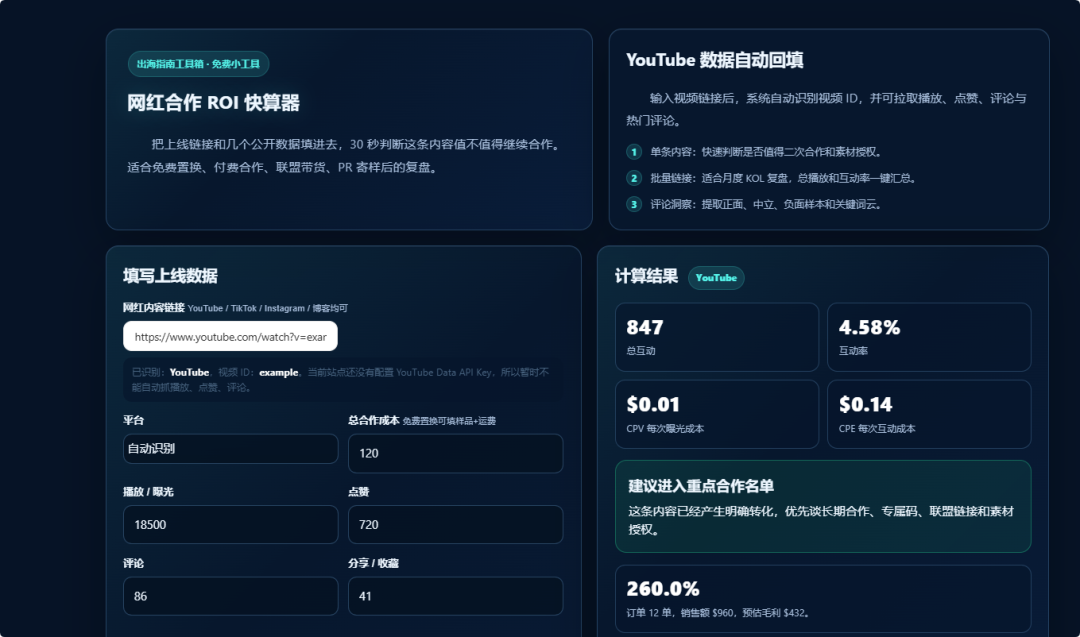Click the $0.01 CPV 每次曝光成本 card
Viewport: 1080px width, 637px height.
(717, 415)
